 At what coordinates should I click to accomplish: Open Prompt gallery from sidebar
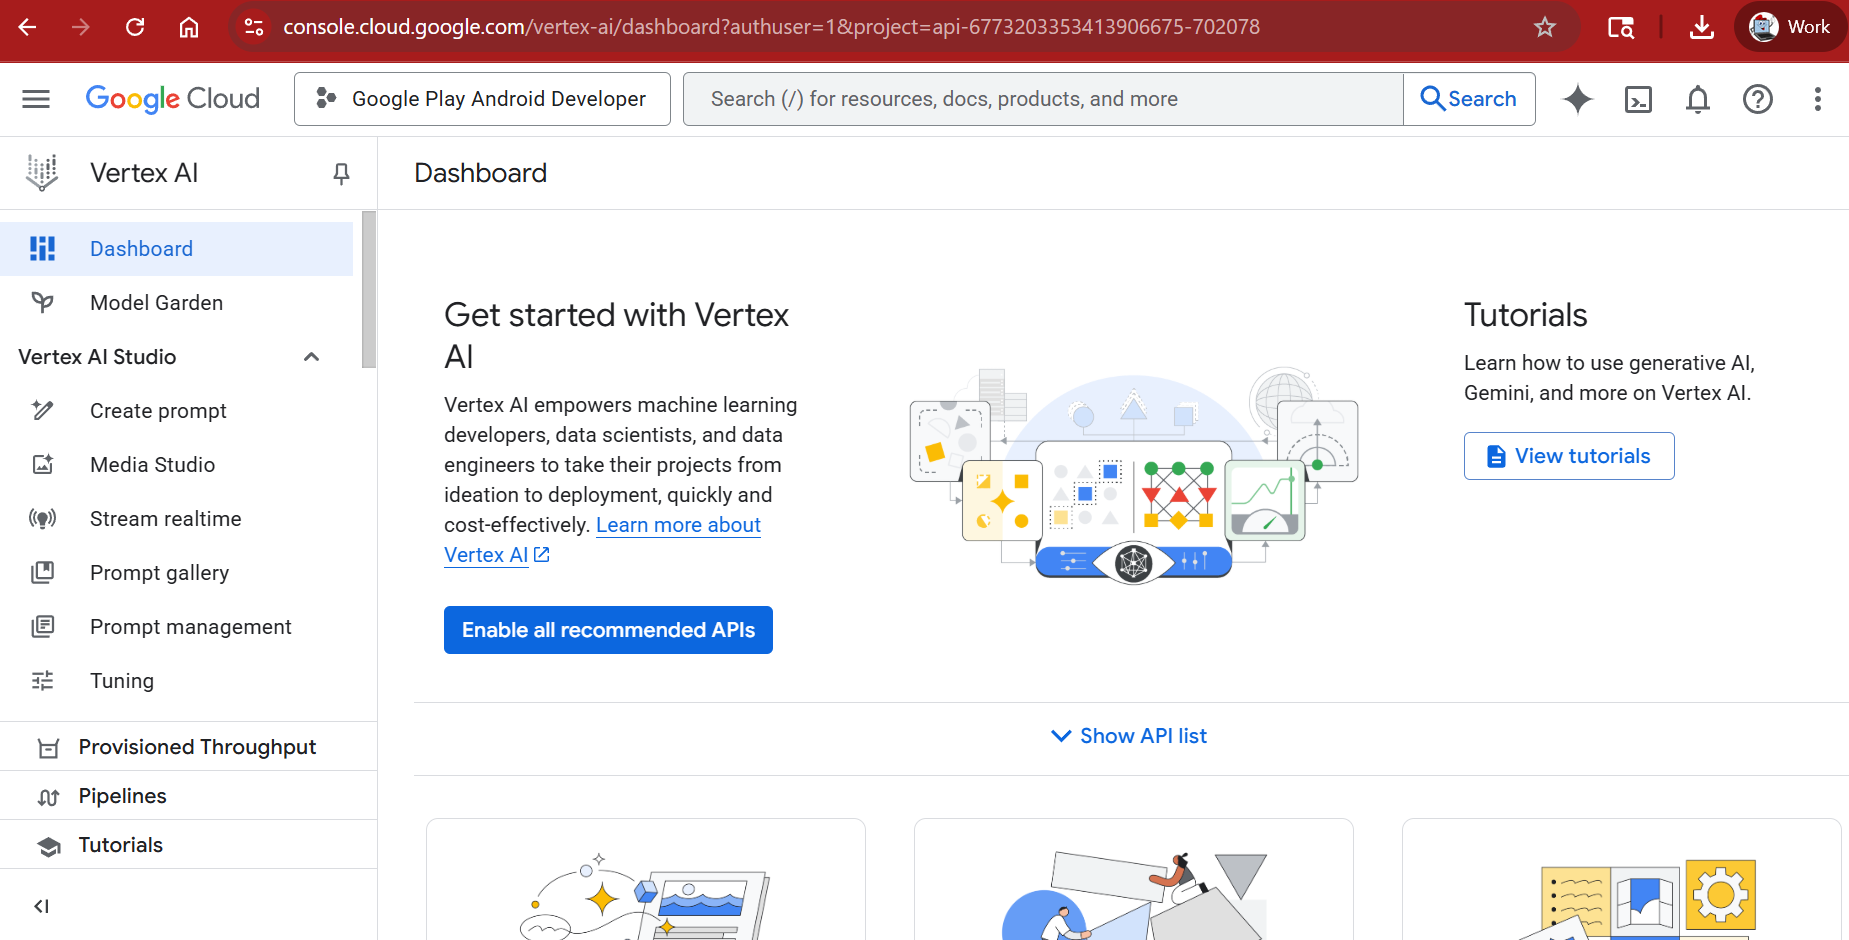click(159, 573)
